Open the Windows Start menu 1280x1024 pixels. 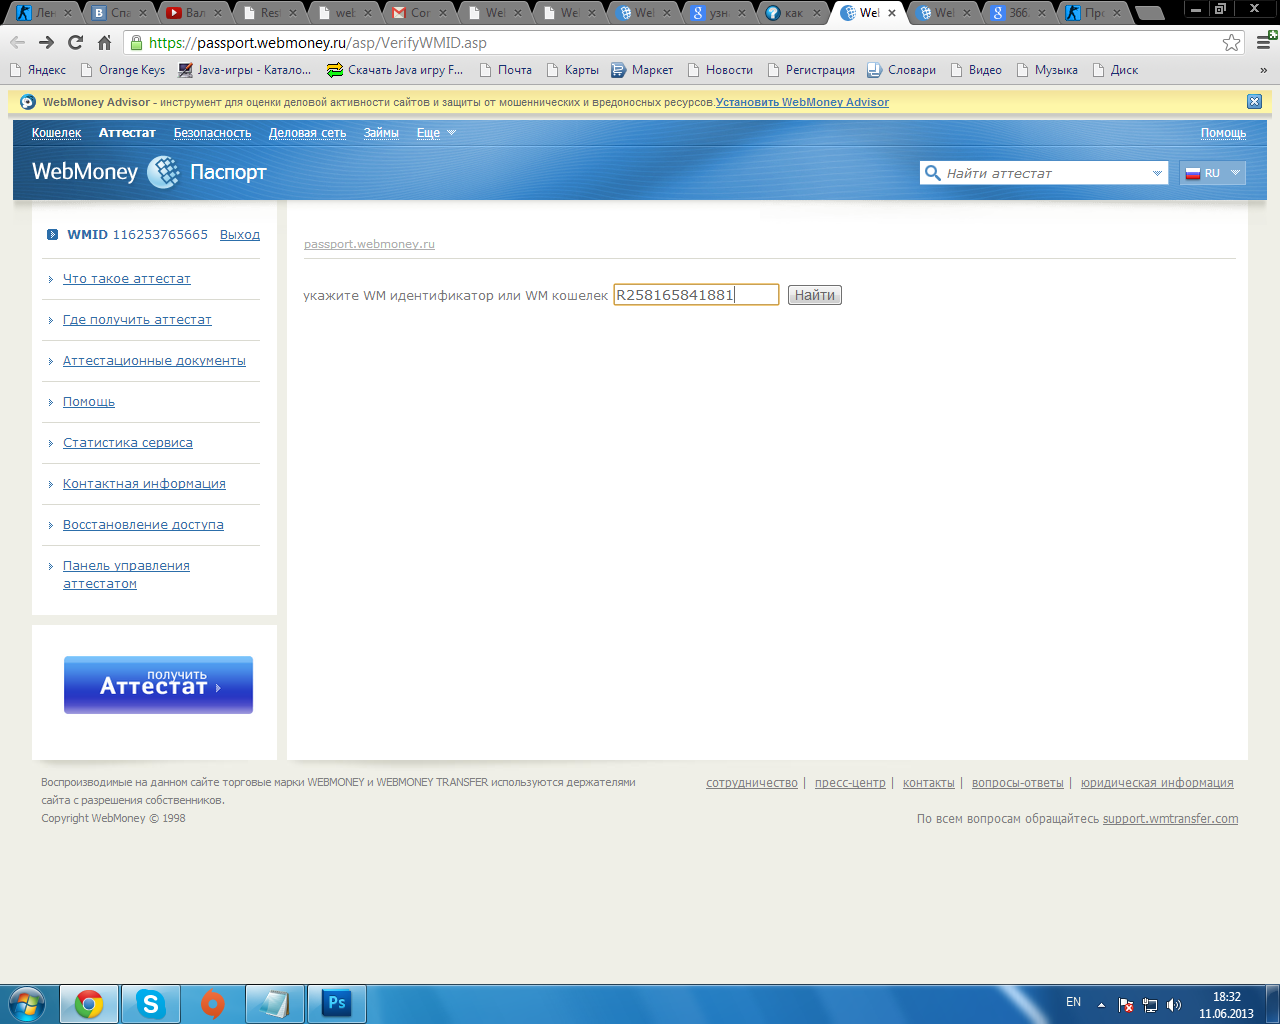(x=27, y=1003)
